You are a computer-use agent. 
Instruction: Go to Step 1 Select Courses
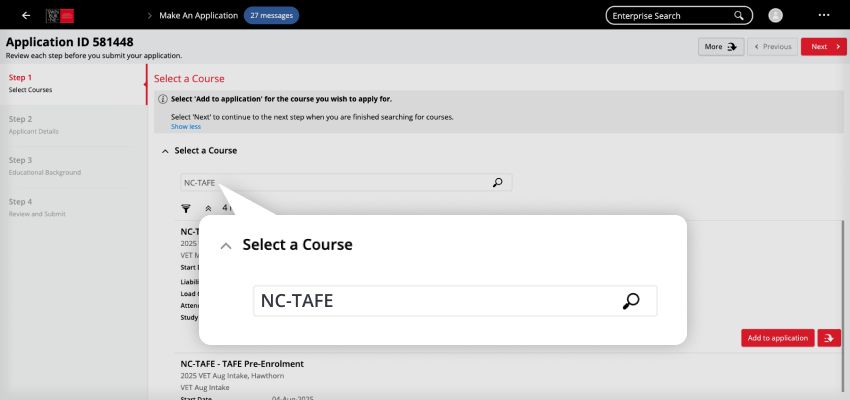pos(30,83)
